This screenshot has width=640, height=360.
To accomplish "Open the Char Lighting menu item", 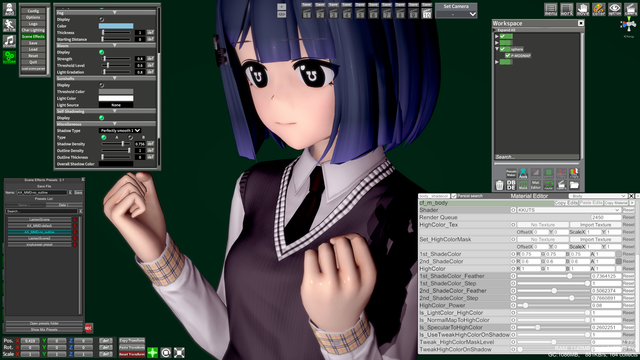I will pos(33,30).
